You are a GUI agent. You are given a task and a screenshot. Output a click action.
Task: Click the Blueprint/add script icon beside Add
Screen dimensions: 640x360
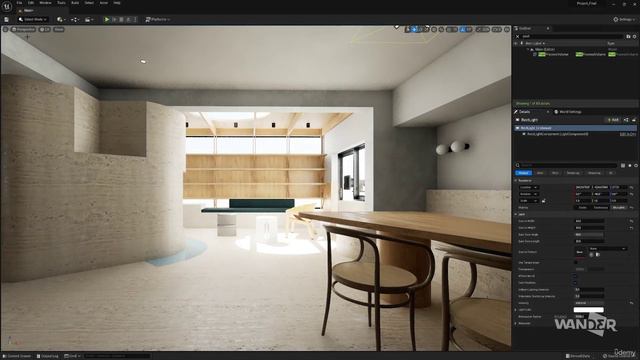coord(626,120)
